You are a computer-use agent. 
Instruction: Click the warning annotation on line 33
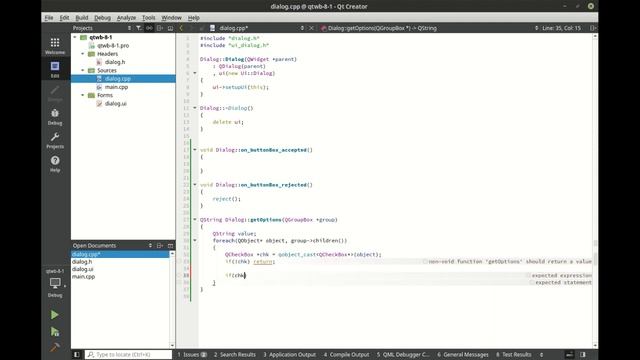(507, 261)
